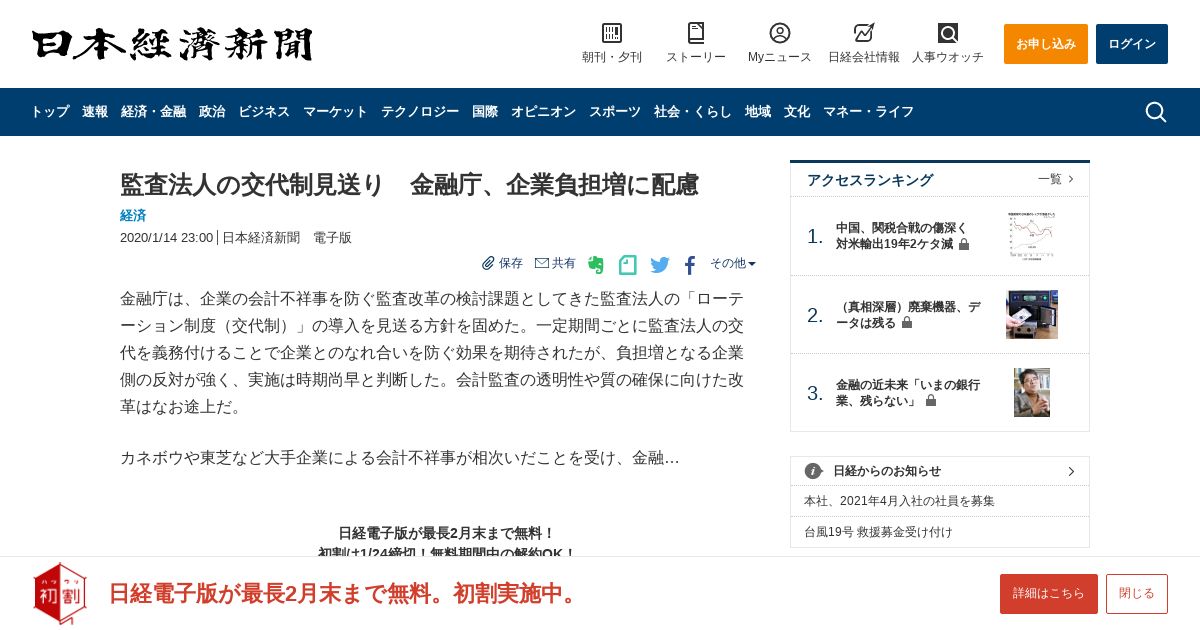1200x630 pixels.
Task: Open ranking article 金融の近未来
Action: coord(908,393)
